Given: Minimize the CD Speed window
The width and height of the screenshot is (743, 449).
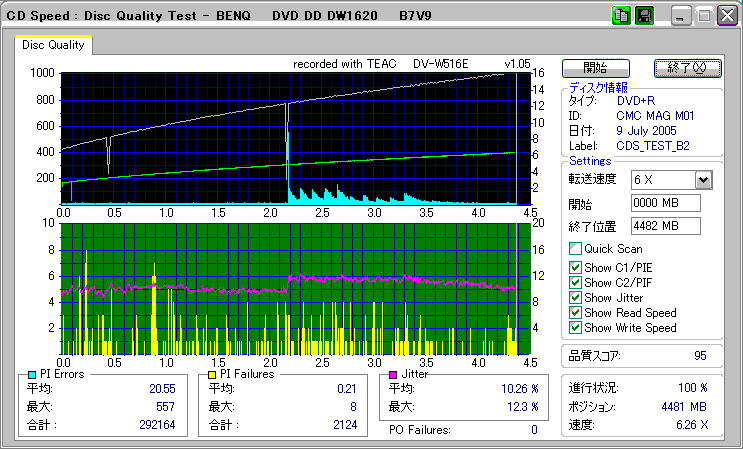Looking at the screenshot, I should (x=682, y=16).
